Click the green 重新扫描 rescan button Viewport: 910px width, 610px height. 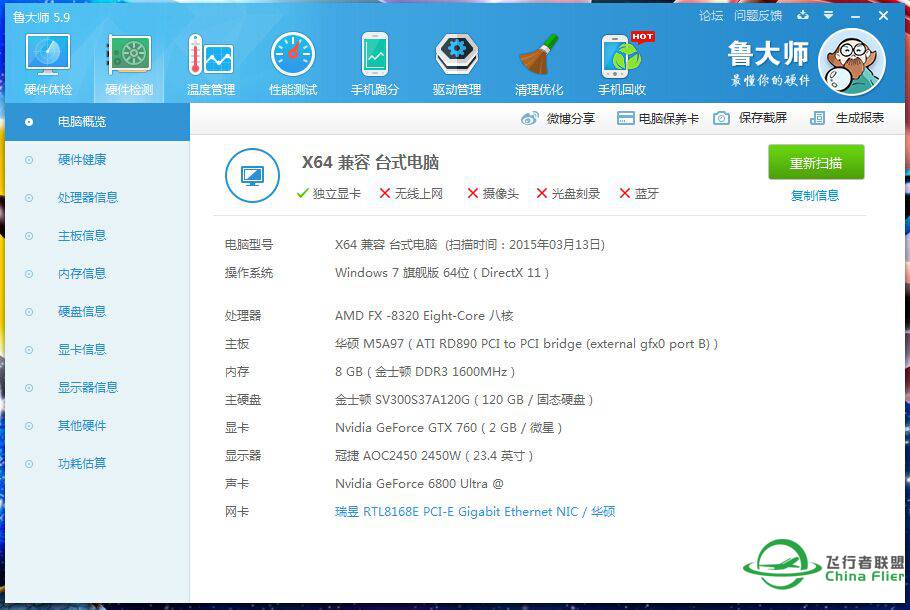tap(815, 163)
